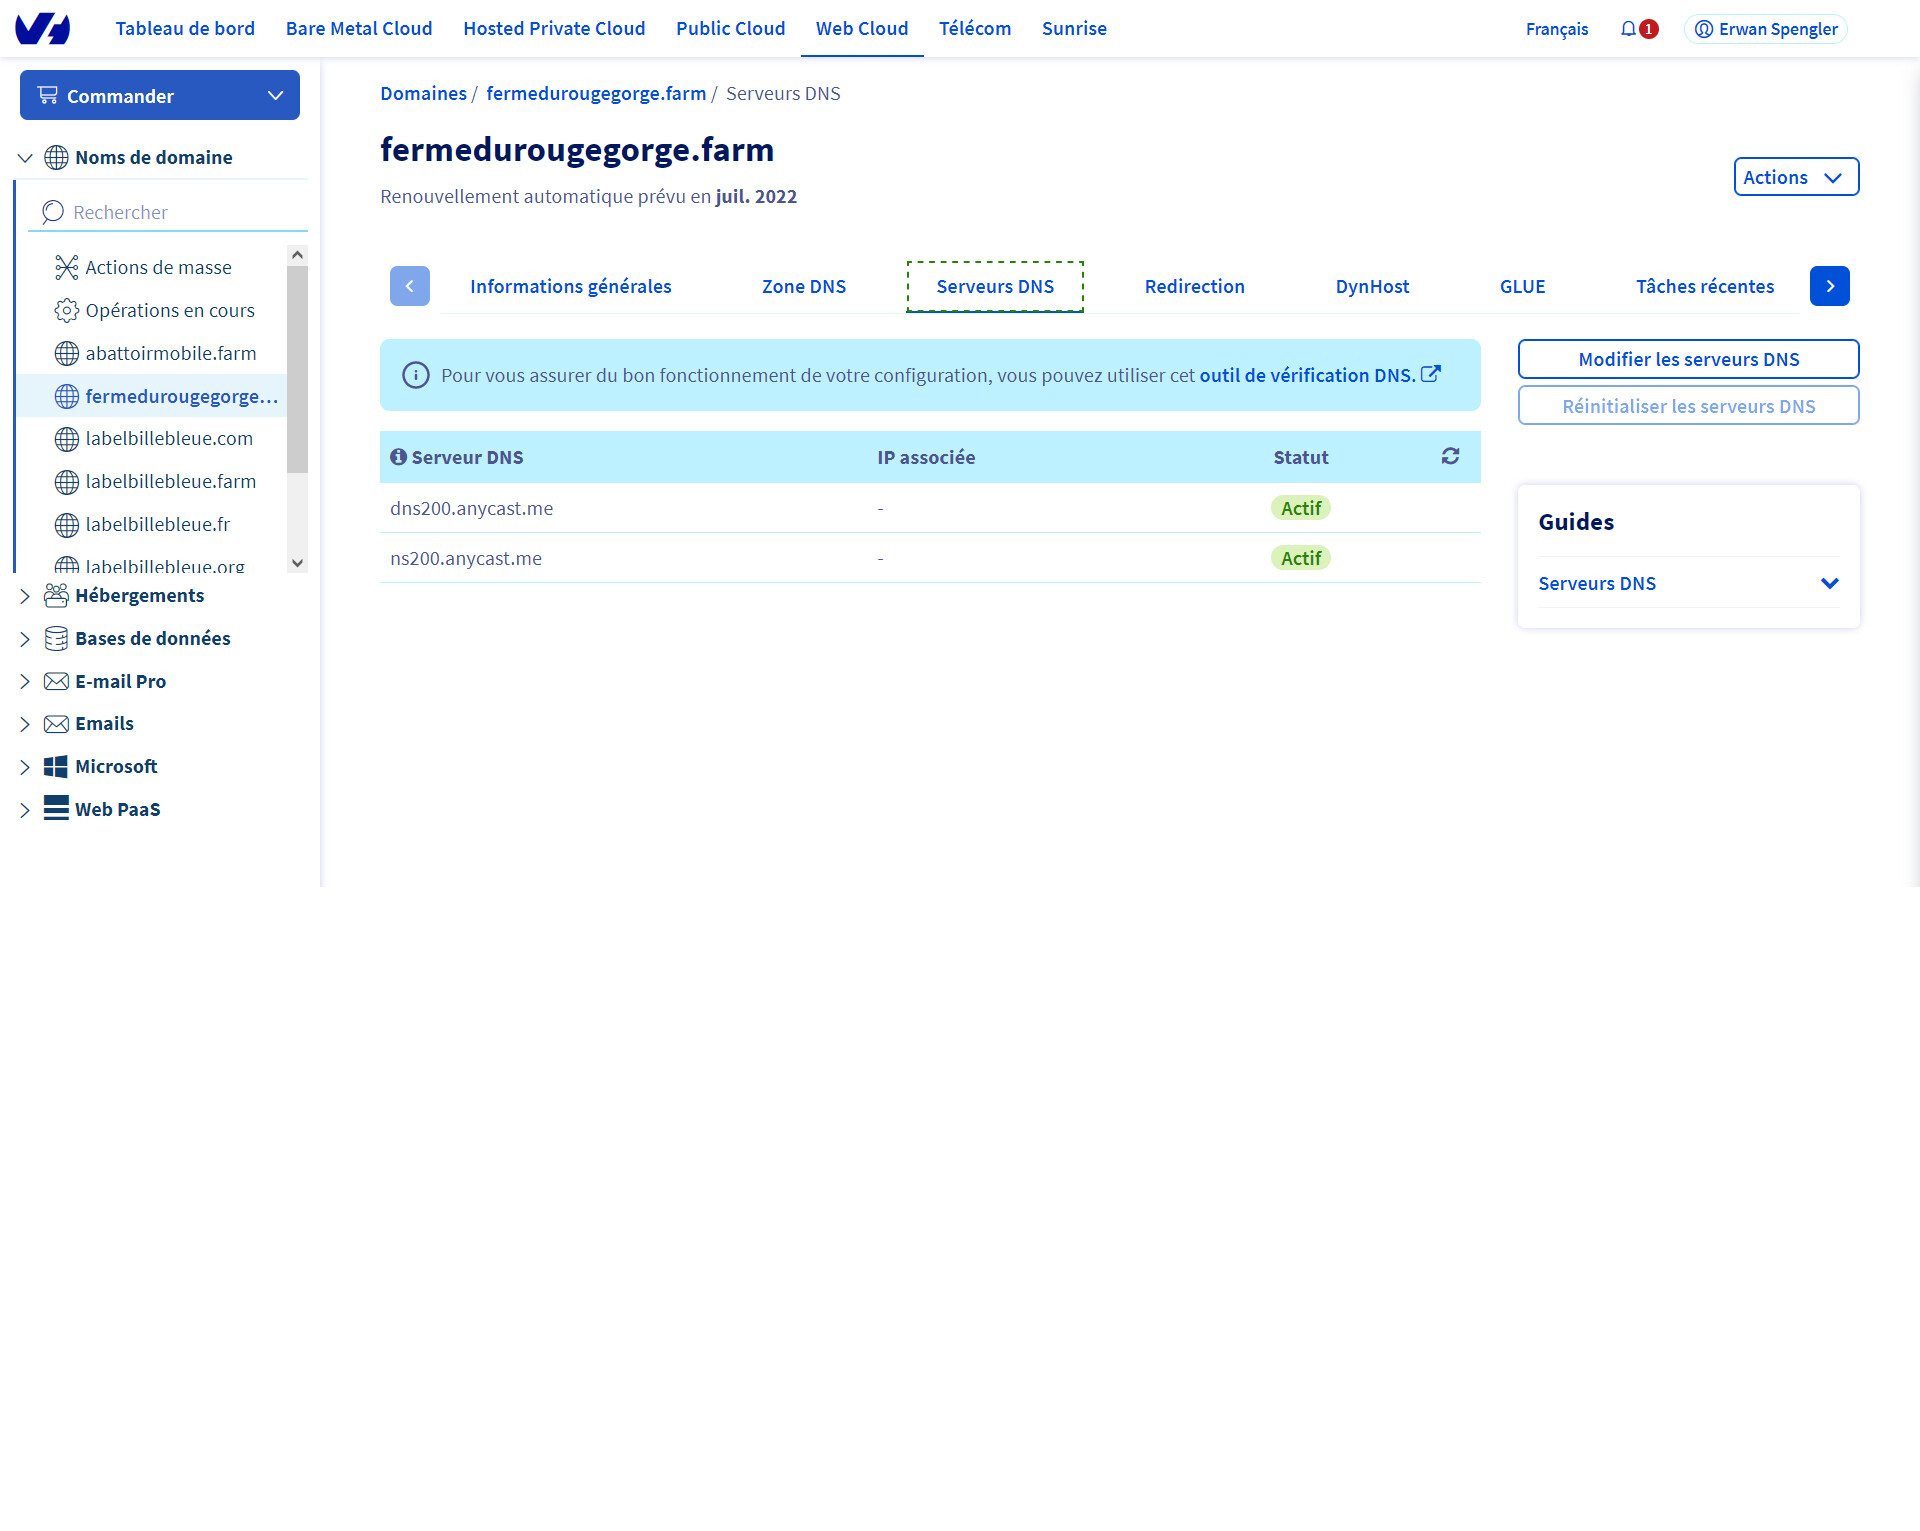Open the Télécom section
This screenshot has width=1920, height=1531.
click(x=975, y=28)
